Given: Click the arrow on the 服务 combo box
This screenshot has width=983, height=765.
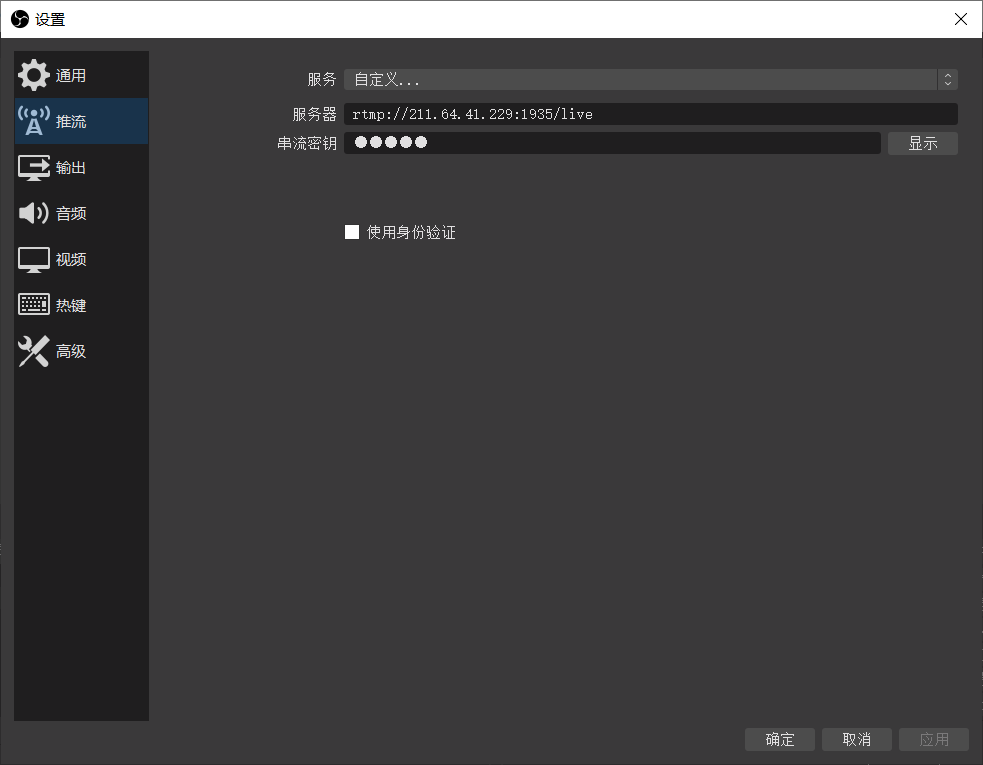Looking at the screenshot, I should tap(947, 80).
